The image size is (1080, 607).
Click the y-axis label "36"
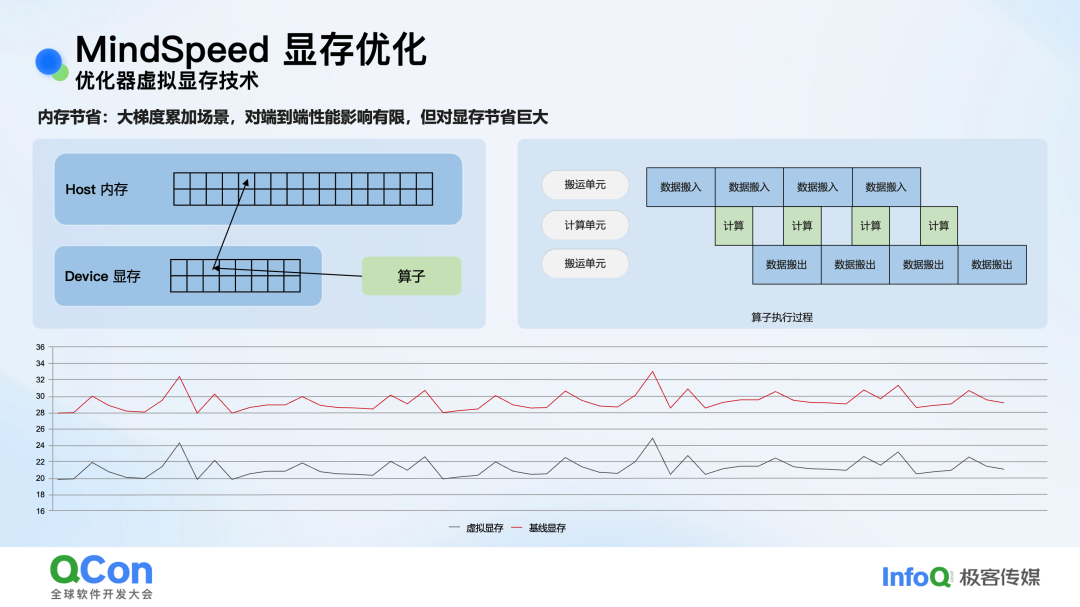pos(41,347)
